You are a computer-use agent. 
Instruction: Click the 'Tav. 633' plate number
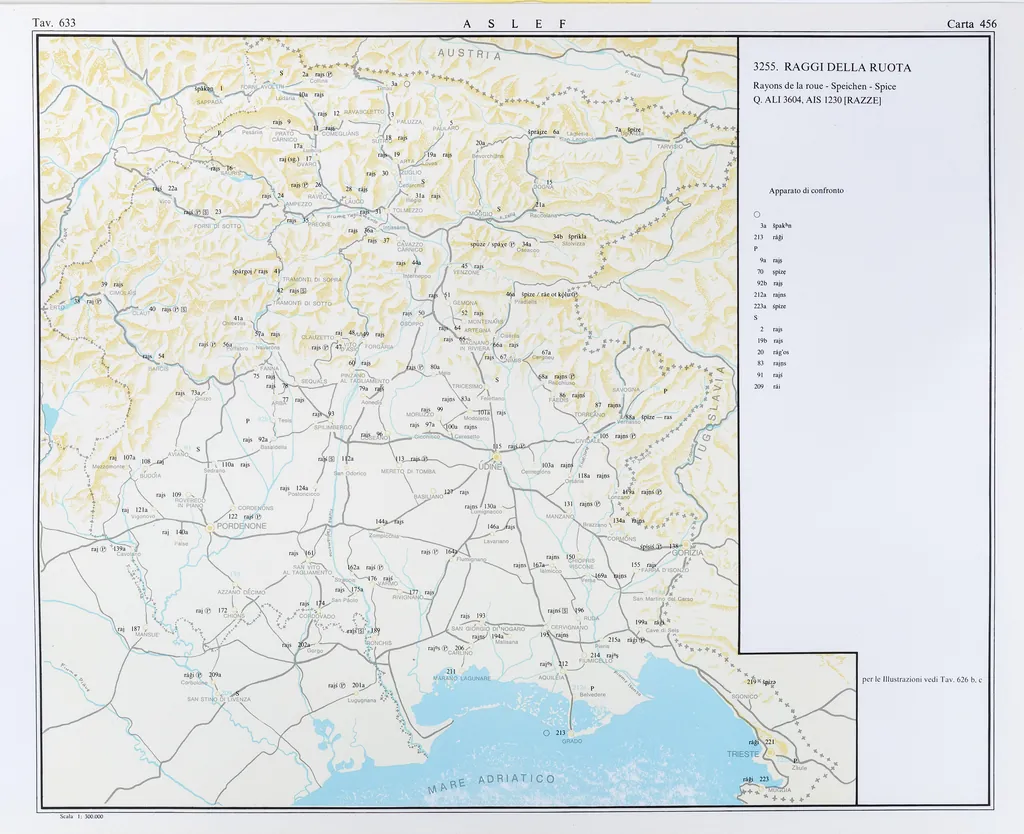click(54, 23)
